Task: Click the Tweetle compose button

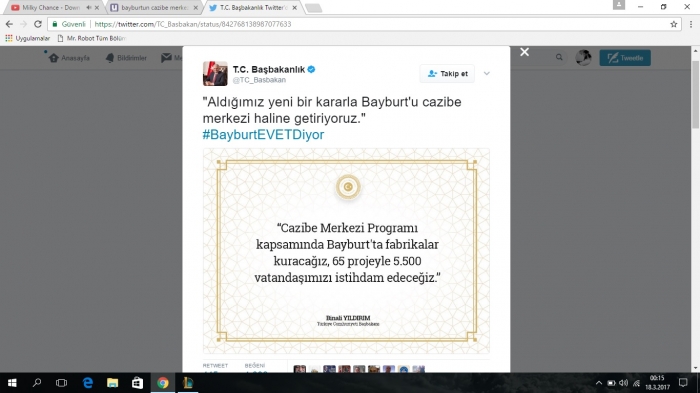Action: 625,58
